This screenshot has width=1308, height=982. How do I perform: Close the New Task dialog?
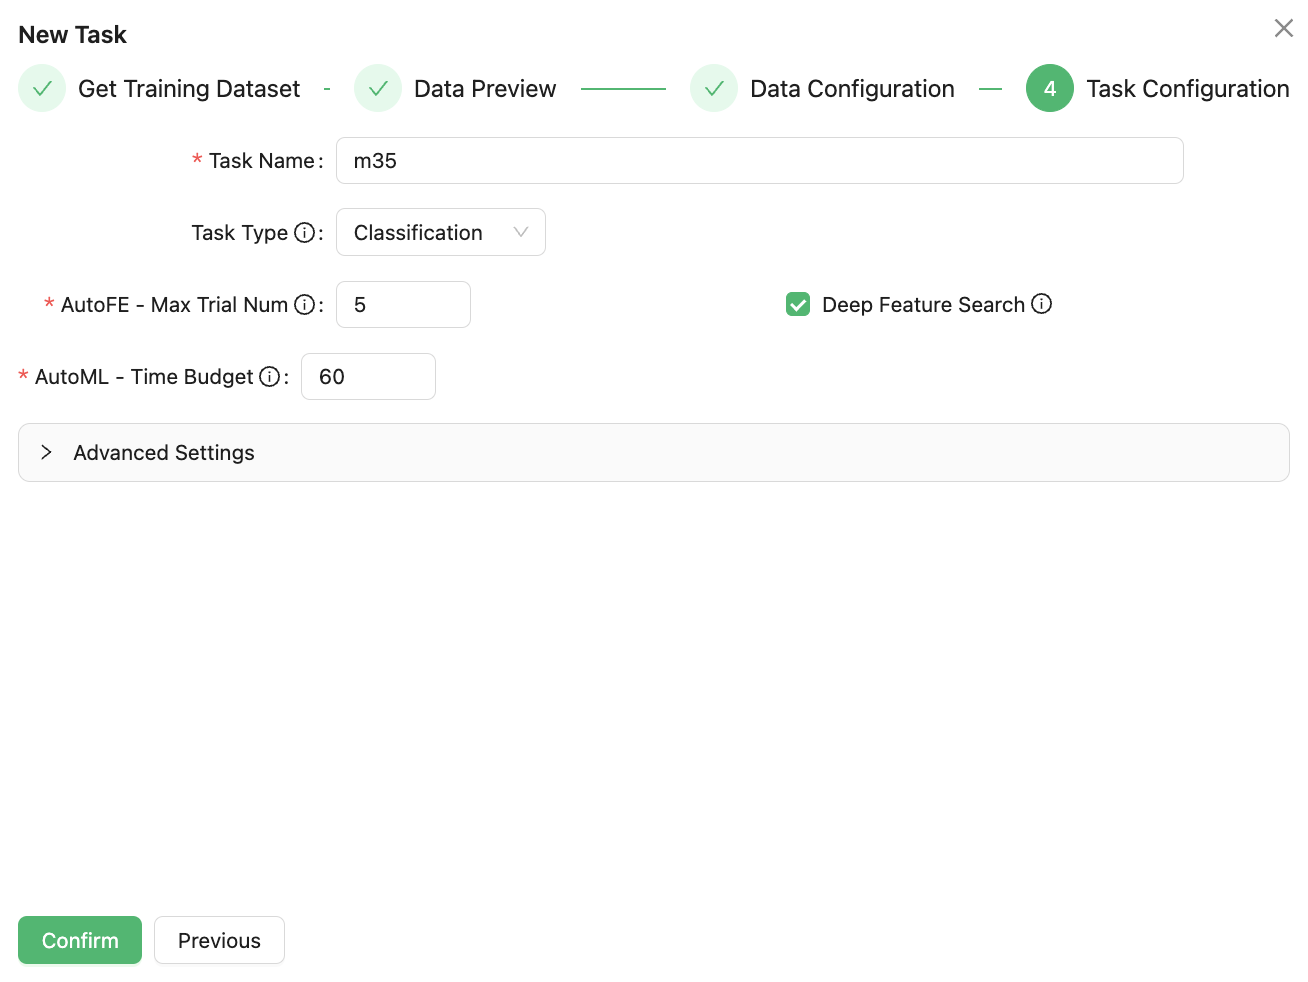[x=1283, y=28]
